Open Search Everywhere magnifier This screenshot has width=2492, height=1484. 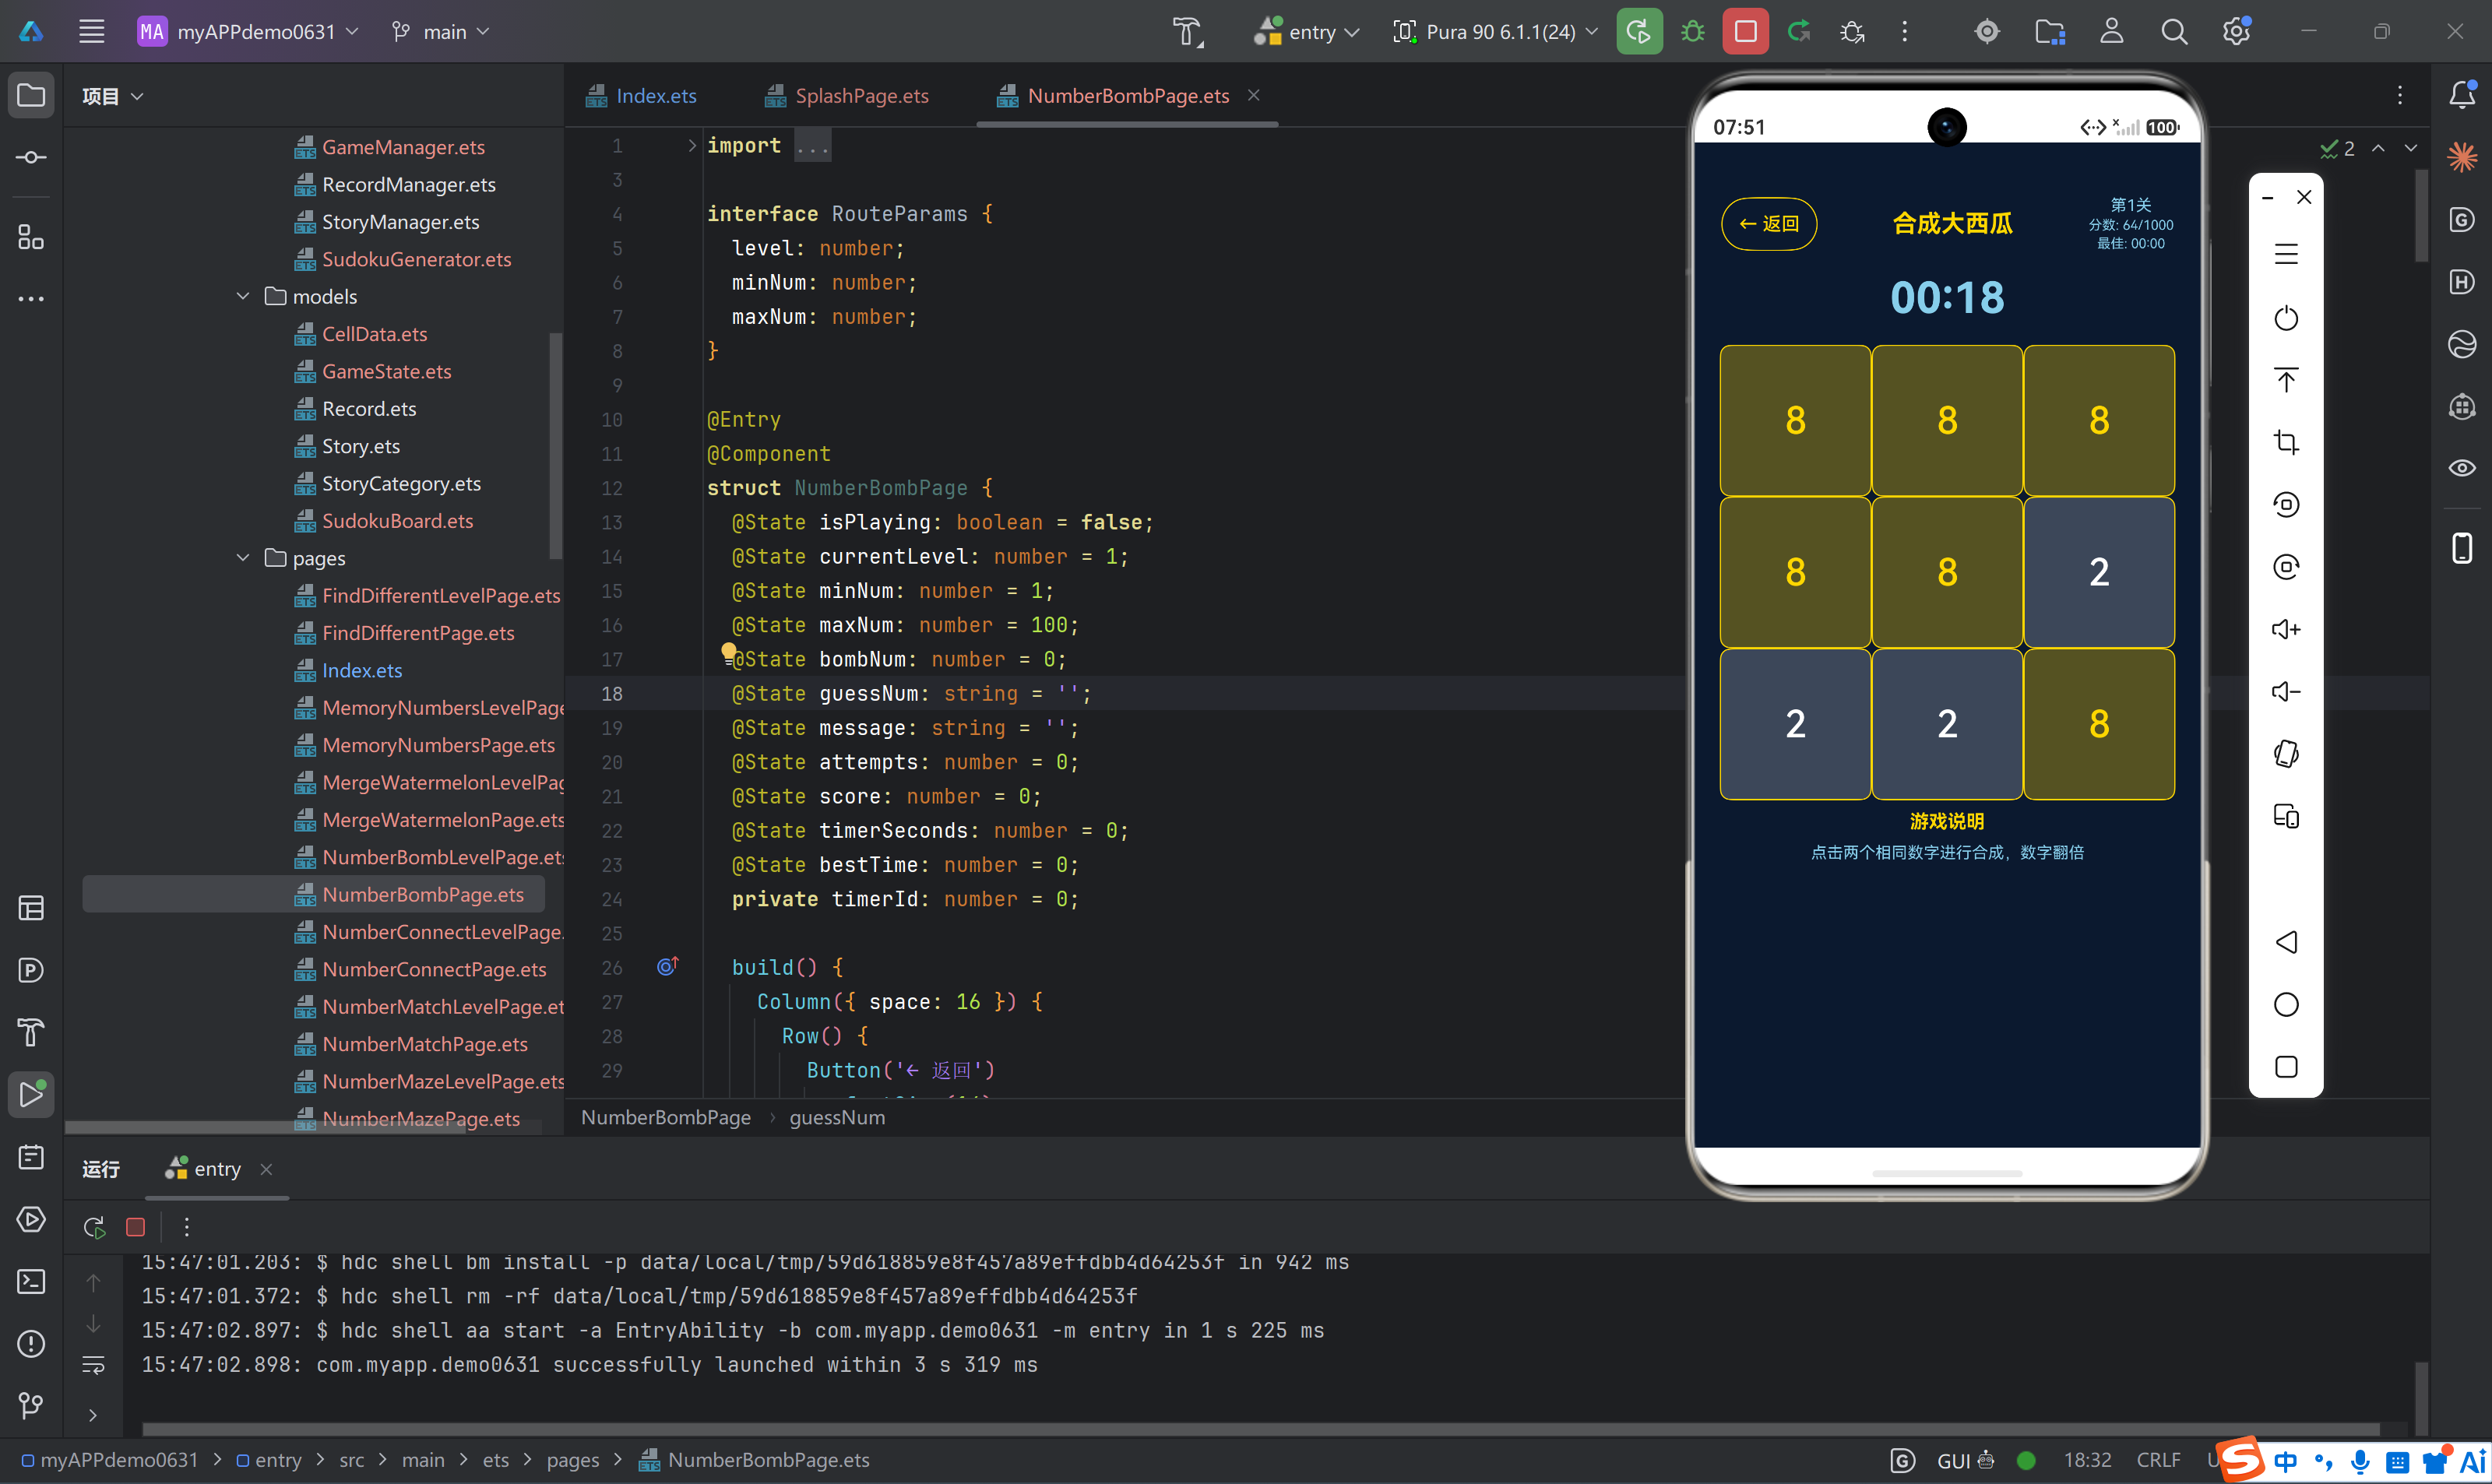point(2174,31)
